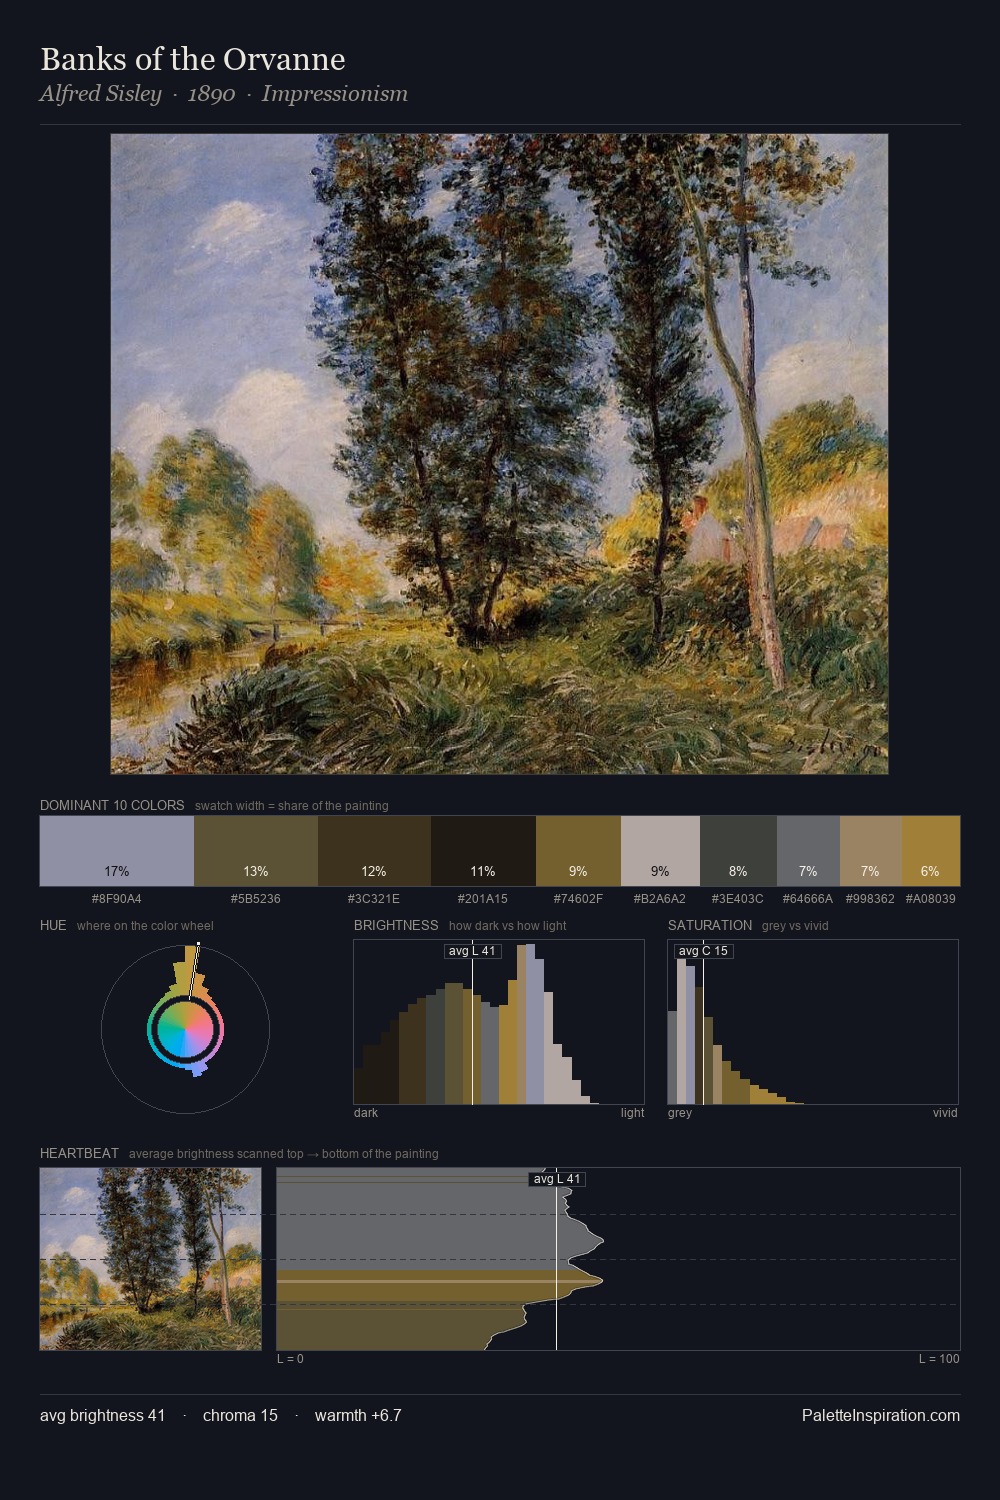
Task: Click the heartbeat brightness profile chart
Action: (618, 1259)
